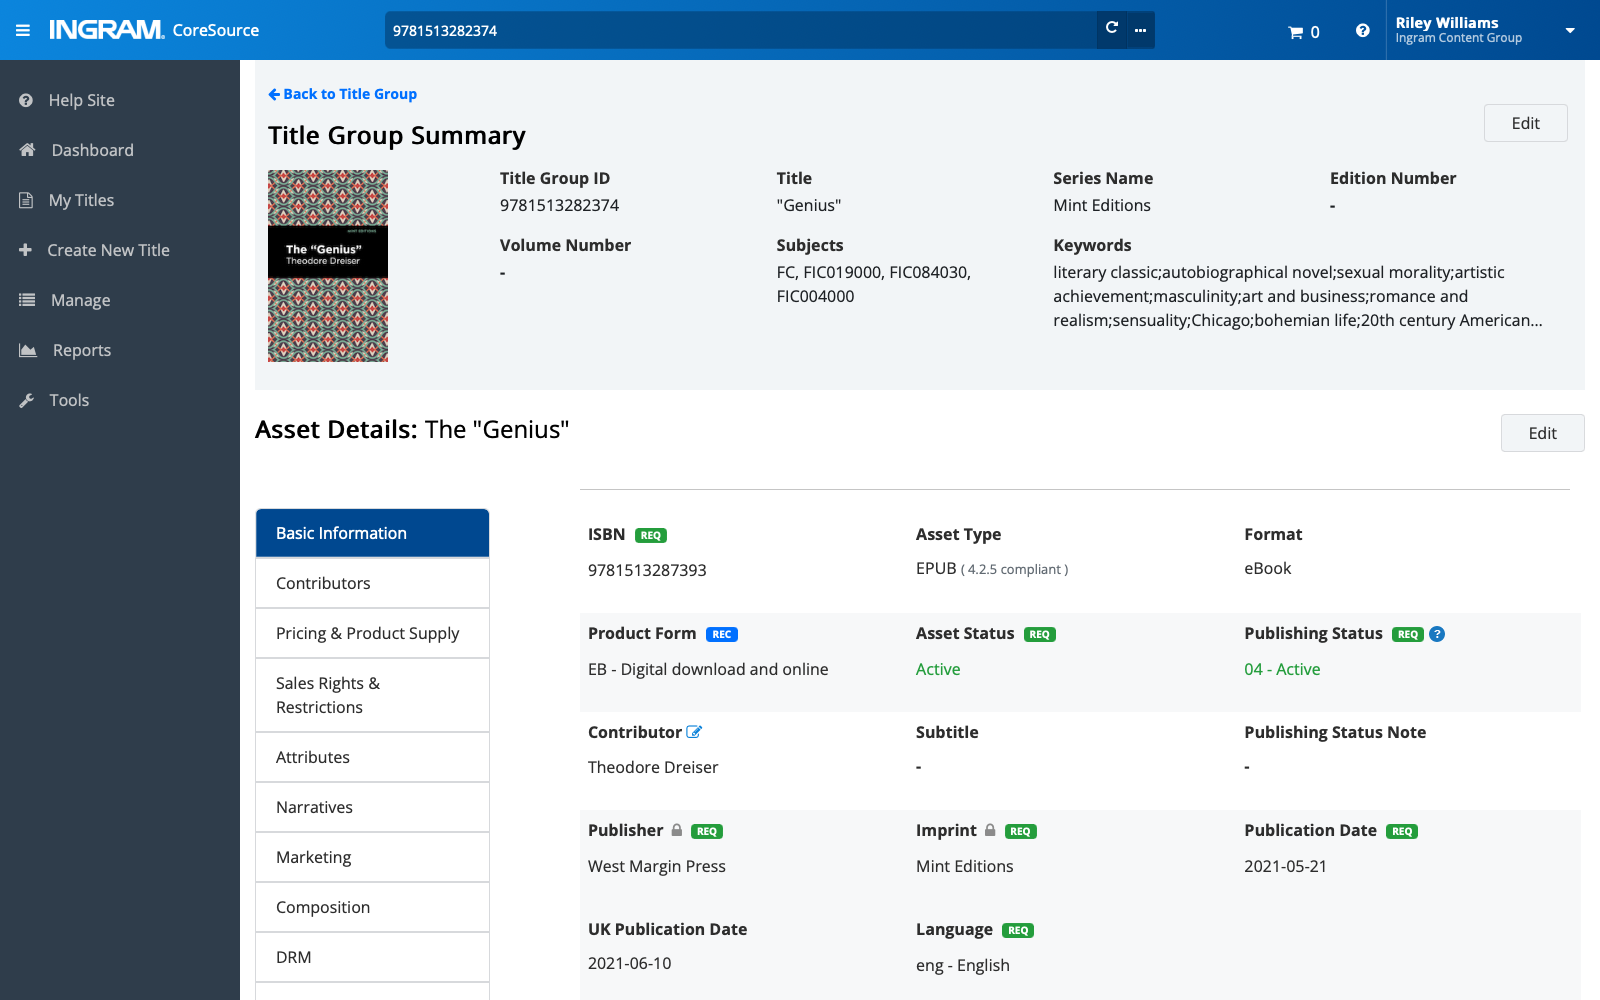Click the Publishing Status help icon
Image resolution: width=1600 pixels, height=1000 pixels.
(x=1437, y=634)
